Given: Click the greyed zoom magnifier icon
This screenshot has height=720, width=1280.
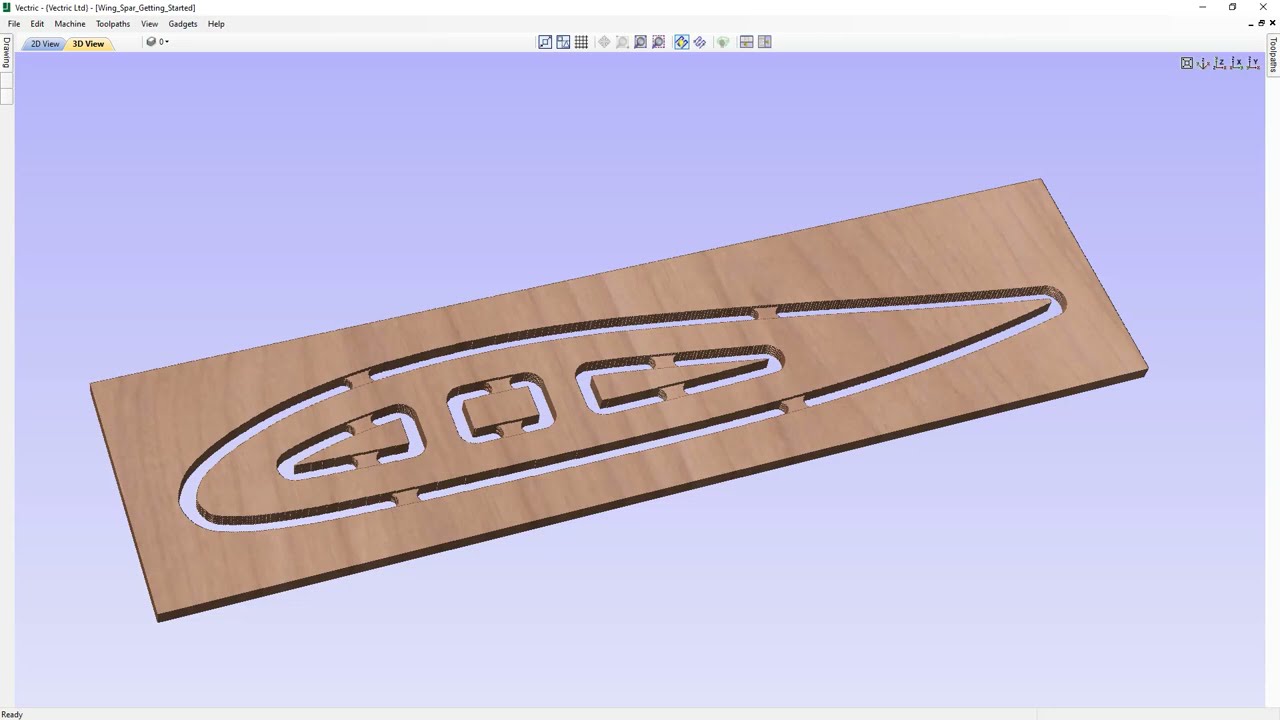Looking at the screenshot, I should (x=622, y=42).
